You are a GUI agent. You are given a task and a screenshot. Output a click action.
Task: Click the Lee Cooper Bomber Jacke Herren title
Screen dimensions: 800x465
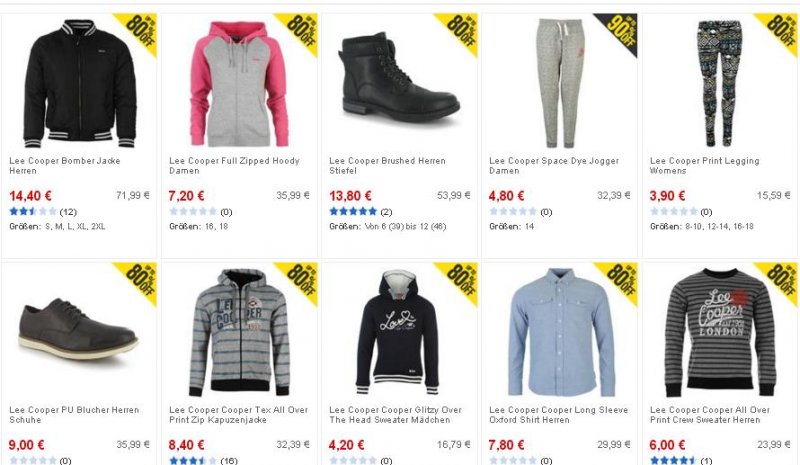pyautogui.click(x=65, y=165)
